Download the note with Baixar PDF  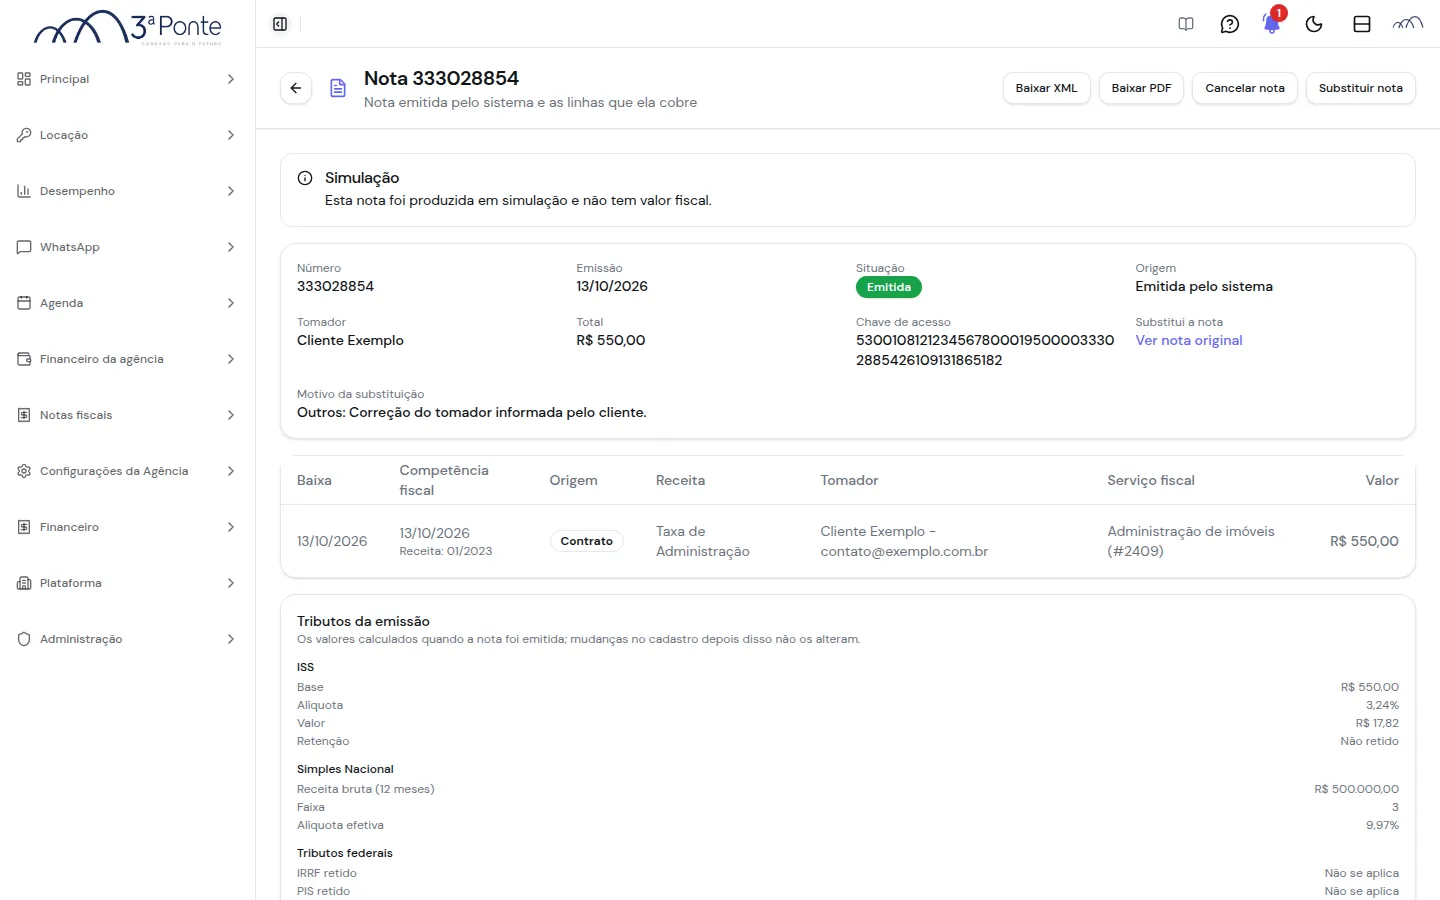(1141, 88)
